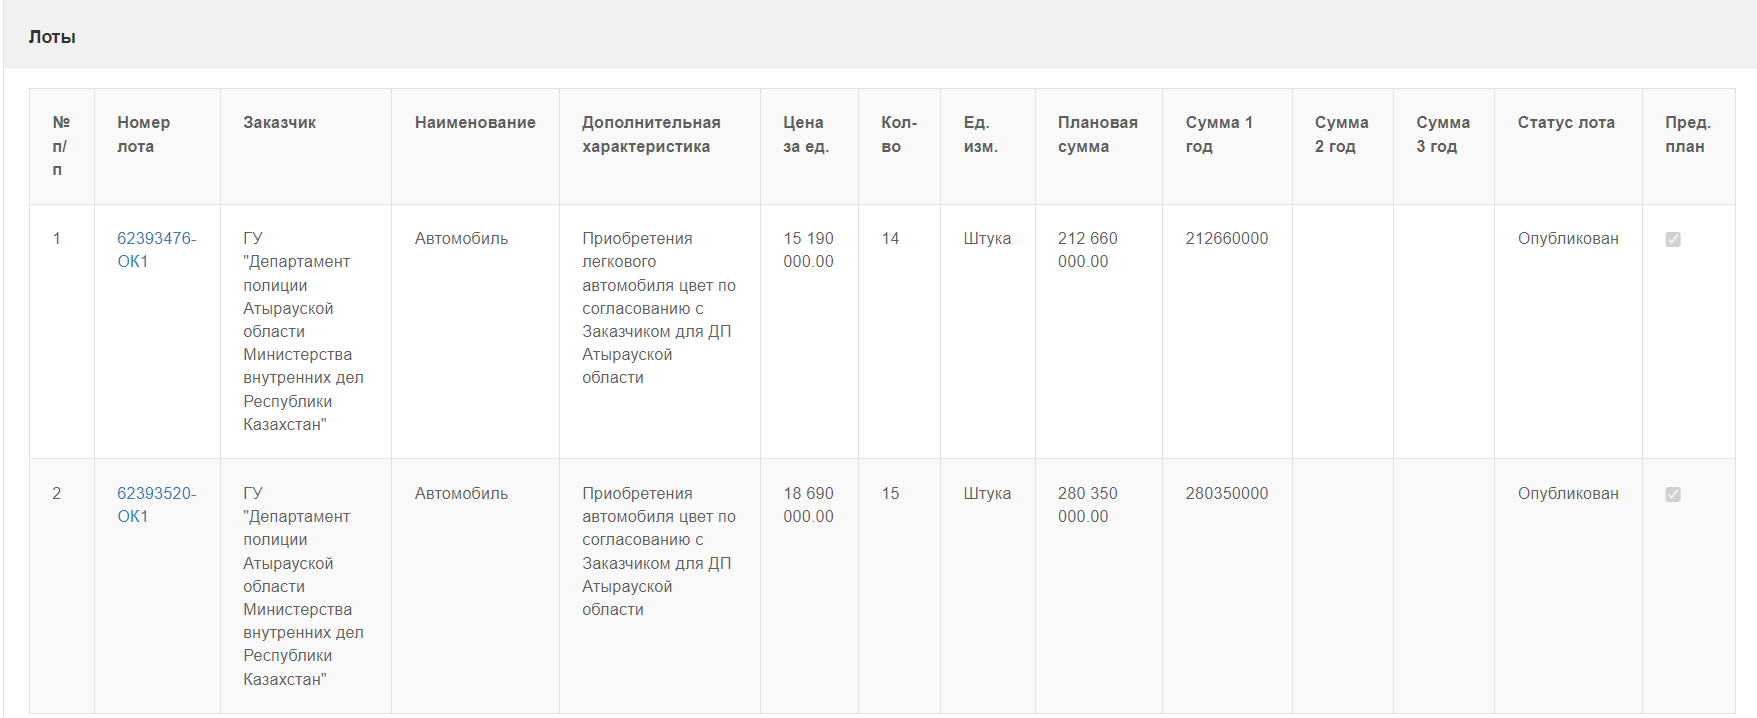Viewport: 1757px width, 718px height.
Task: Click the Номер лота column header
Action: 143,134
